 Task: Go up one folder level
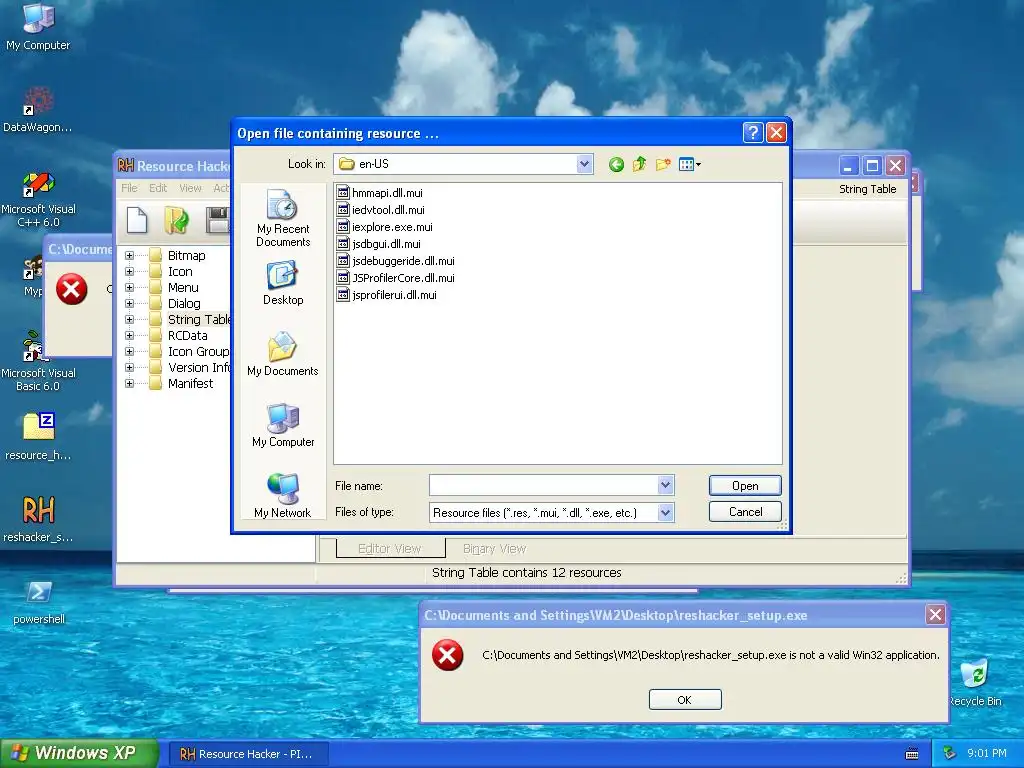click(639, 164)
